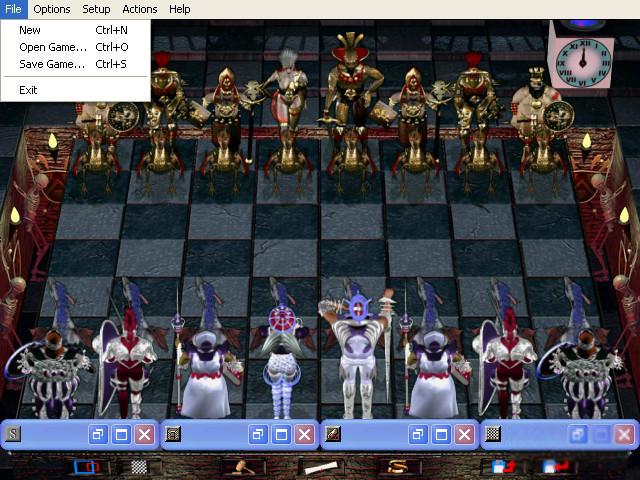Click the chessboard icon on fourth minimized window
The image size is (640, 480).
point(493,434)
